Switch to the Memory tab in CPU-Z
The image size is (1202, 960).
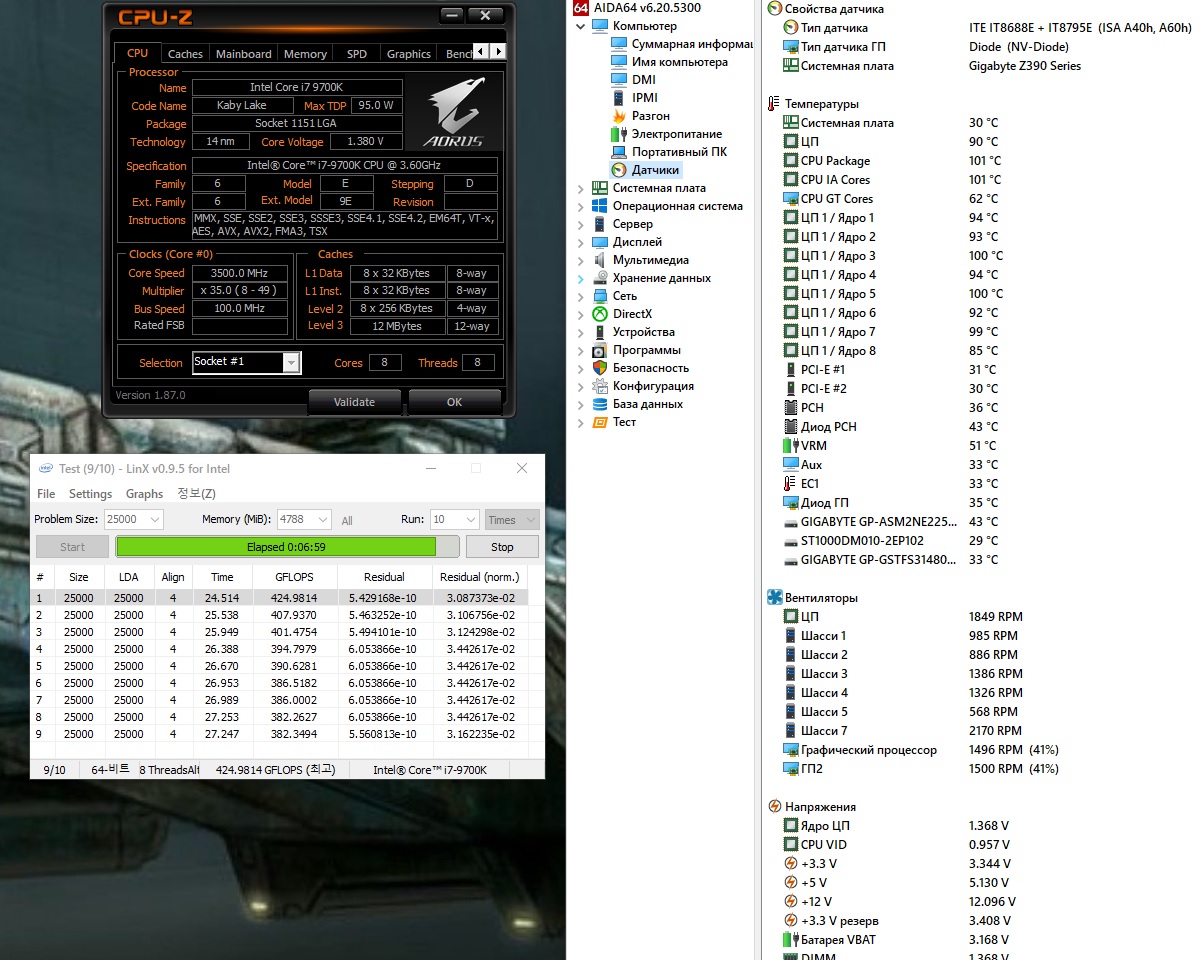point(305,54)
